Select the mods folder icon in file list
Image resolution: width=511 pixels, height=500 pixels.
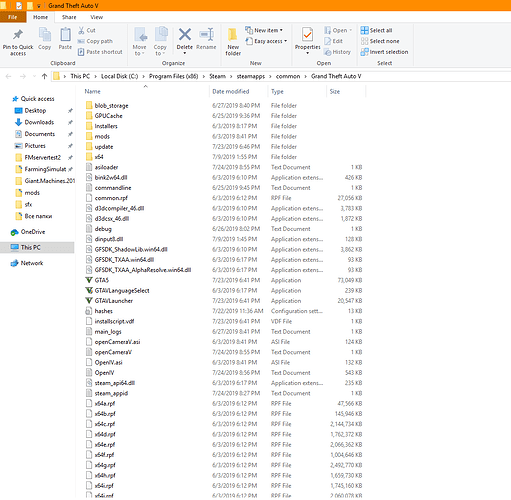click(89, 136)
